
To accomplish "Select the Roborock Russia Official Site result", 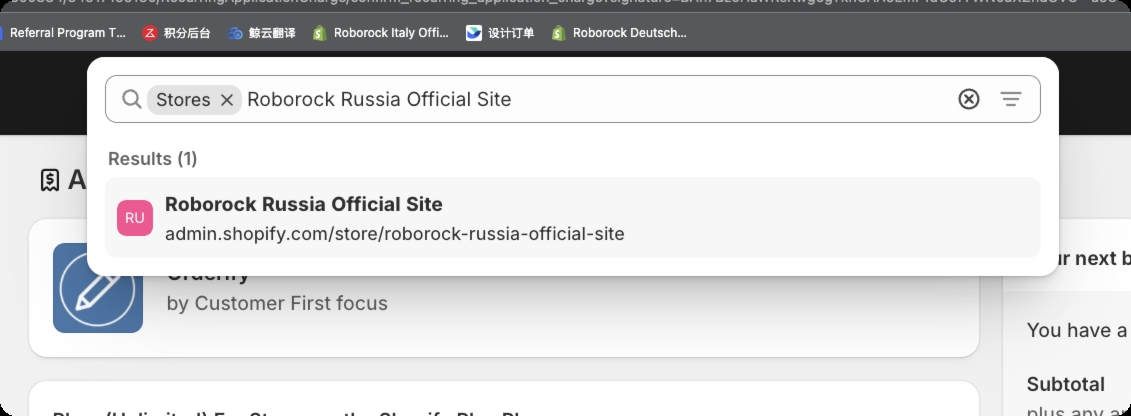I will click(573, 218).
